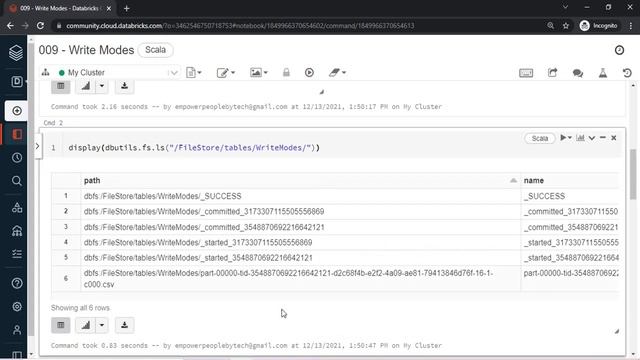Viewport: 640px width, 360px height.
Task: Open the Search magnifier icon in sidebar
Action: [17, 181]
